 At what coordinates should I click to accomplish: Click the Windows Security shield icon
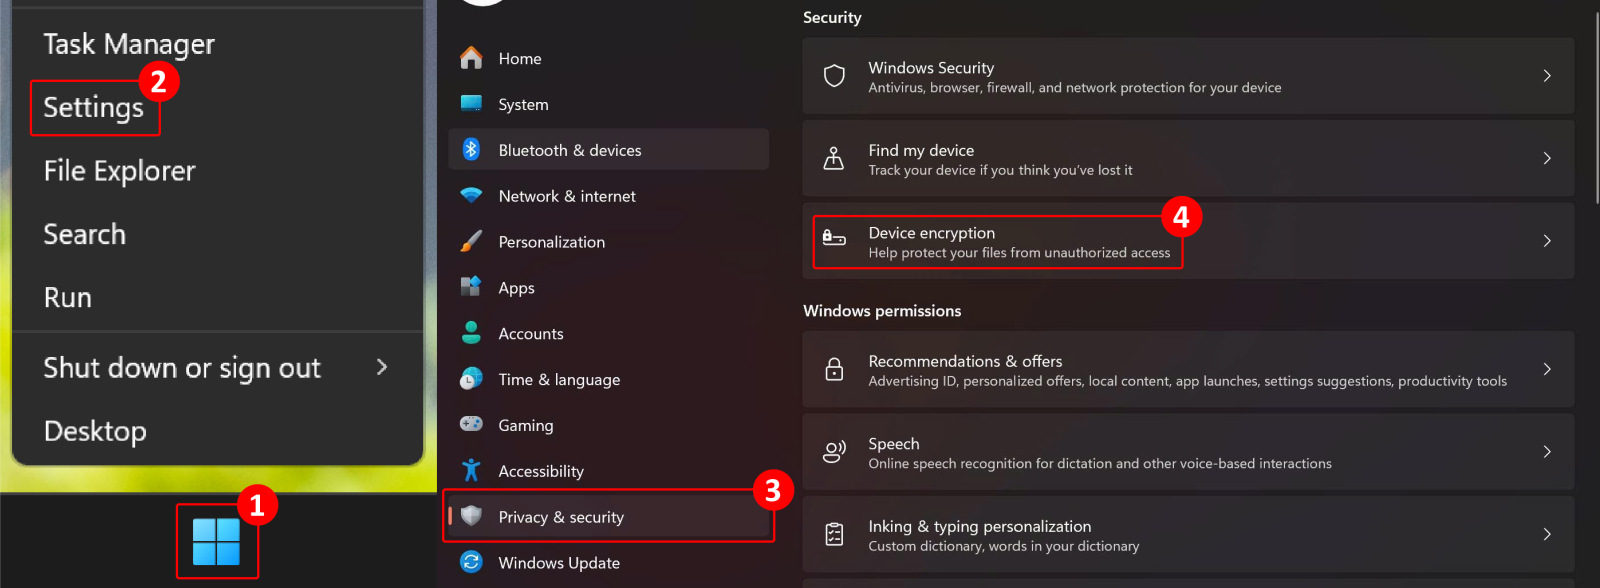point(834,76)
